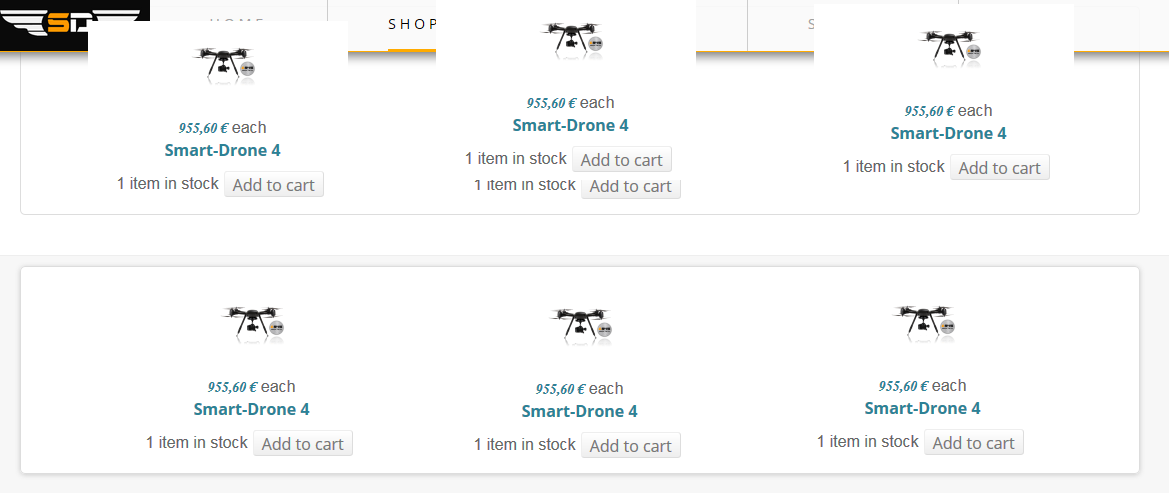This screenshot has width=1169, height=493.
Task: Add upper-left Smart-Drone 4 to cart
Action: pos(274,185)
